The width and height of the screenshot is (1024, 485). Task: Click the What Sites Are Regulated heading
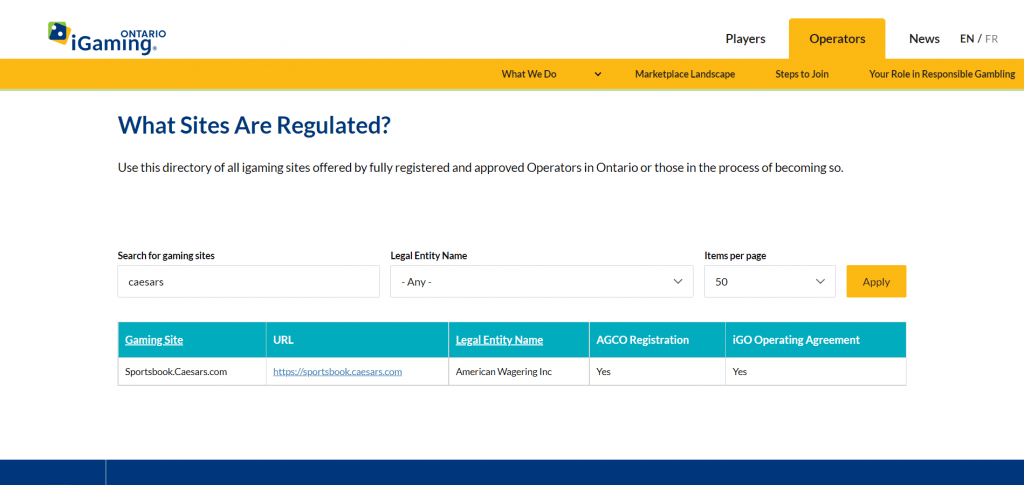(254, 125)
